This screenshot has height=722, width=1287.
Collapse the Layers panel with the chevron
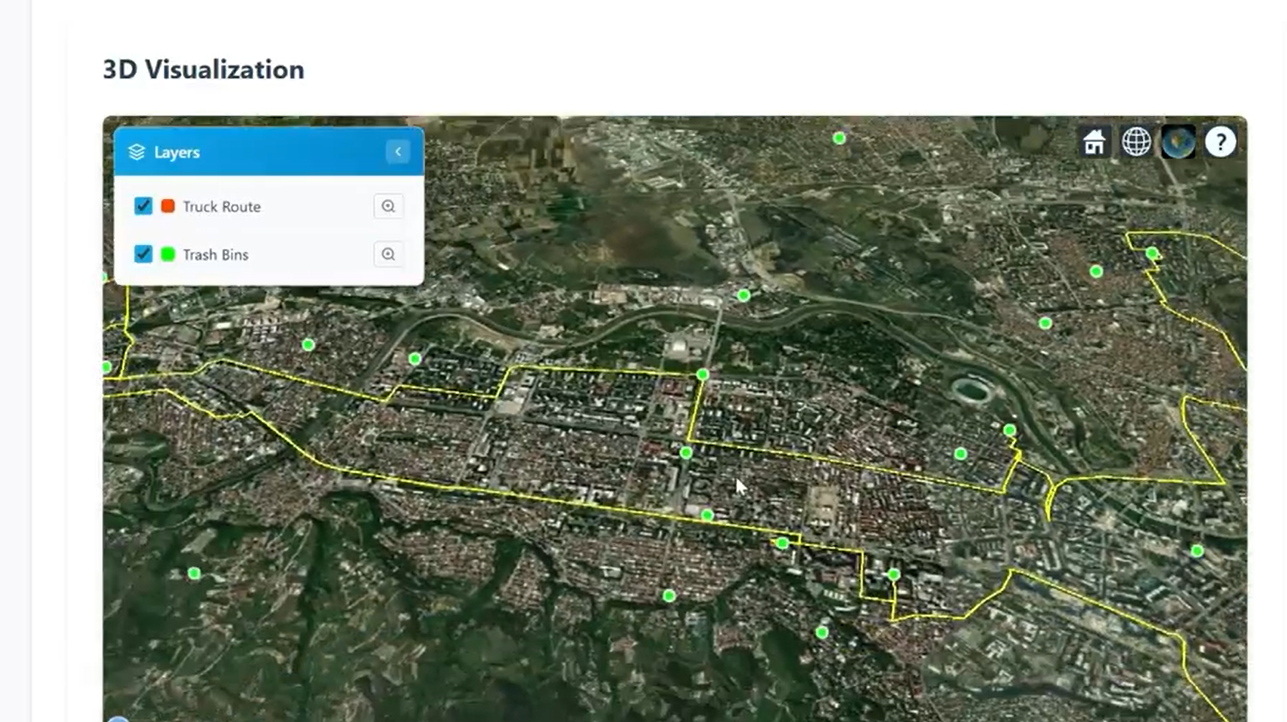(397, 152)
